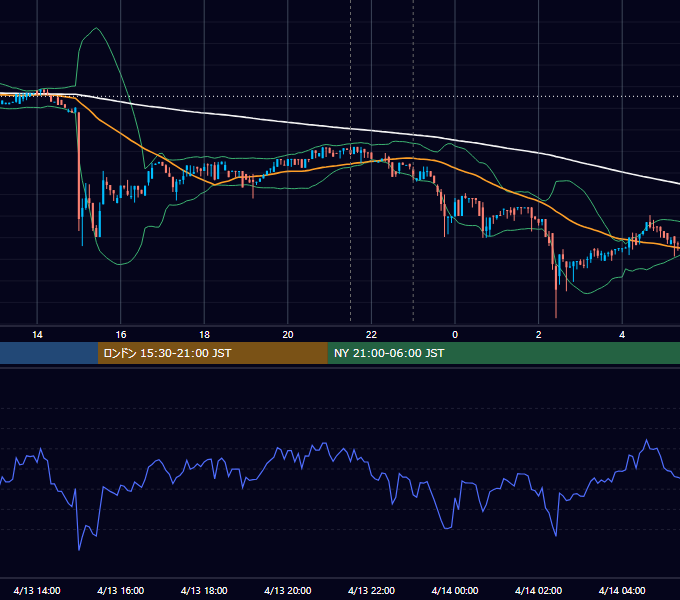Click the hour label 22 on price chart axis
Viewport: 680px width, 600px height.
coord(371,335)
